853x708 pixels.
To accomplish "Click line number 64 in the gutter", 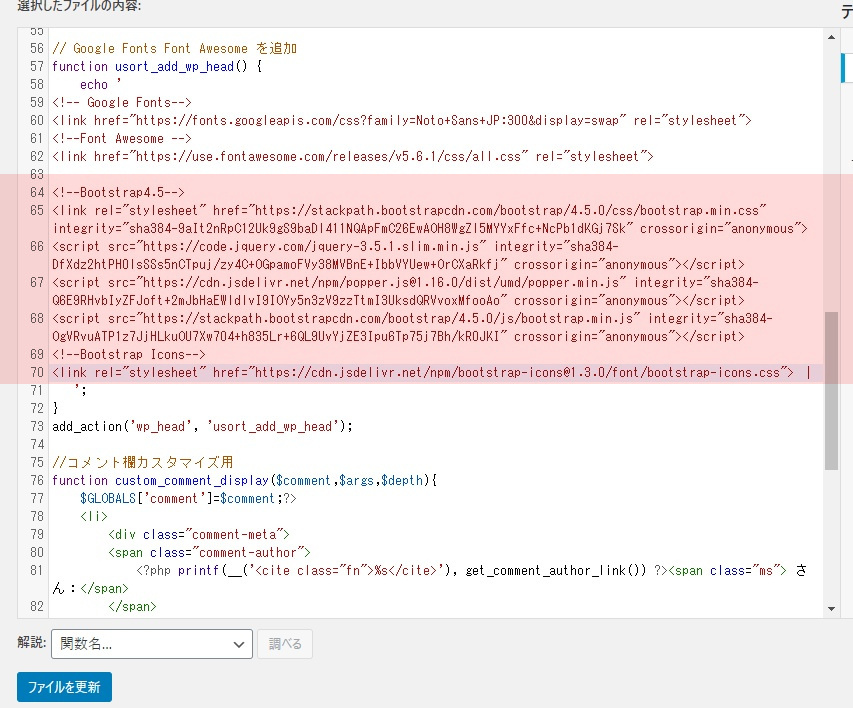I will click(37, 192).
